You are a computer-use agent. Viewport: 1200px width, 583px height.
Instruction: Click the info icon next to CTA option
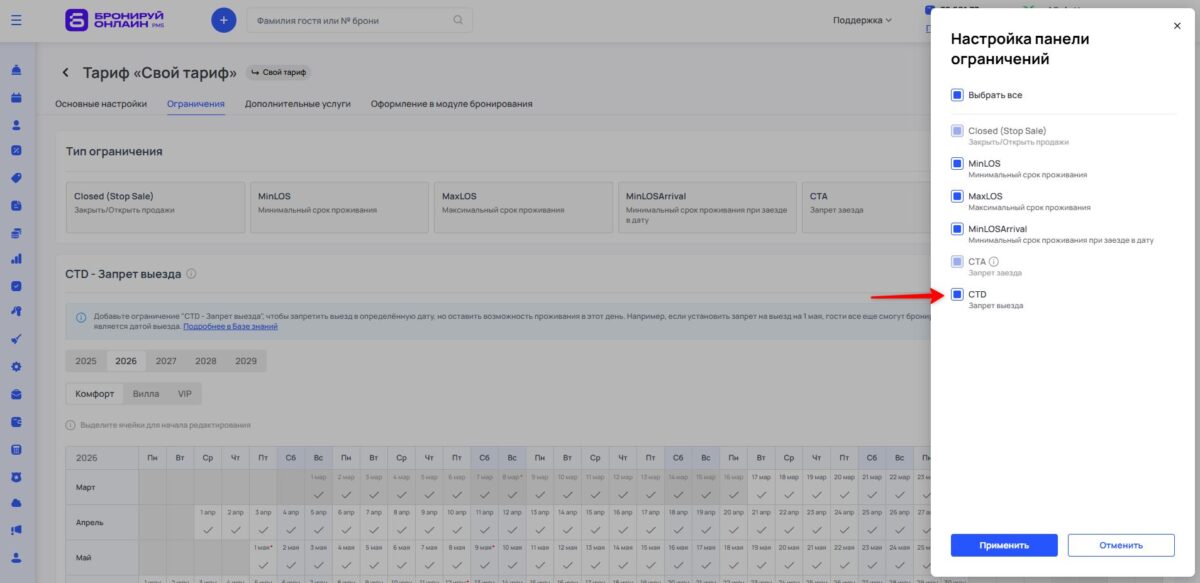tap(995, 261)
